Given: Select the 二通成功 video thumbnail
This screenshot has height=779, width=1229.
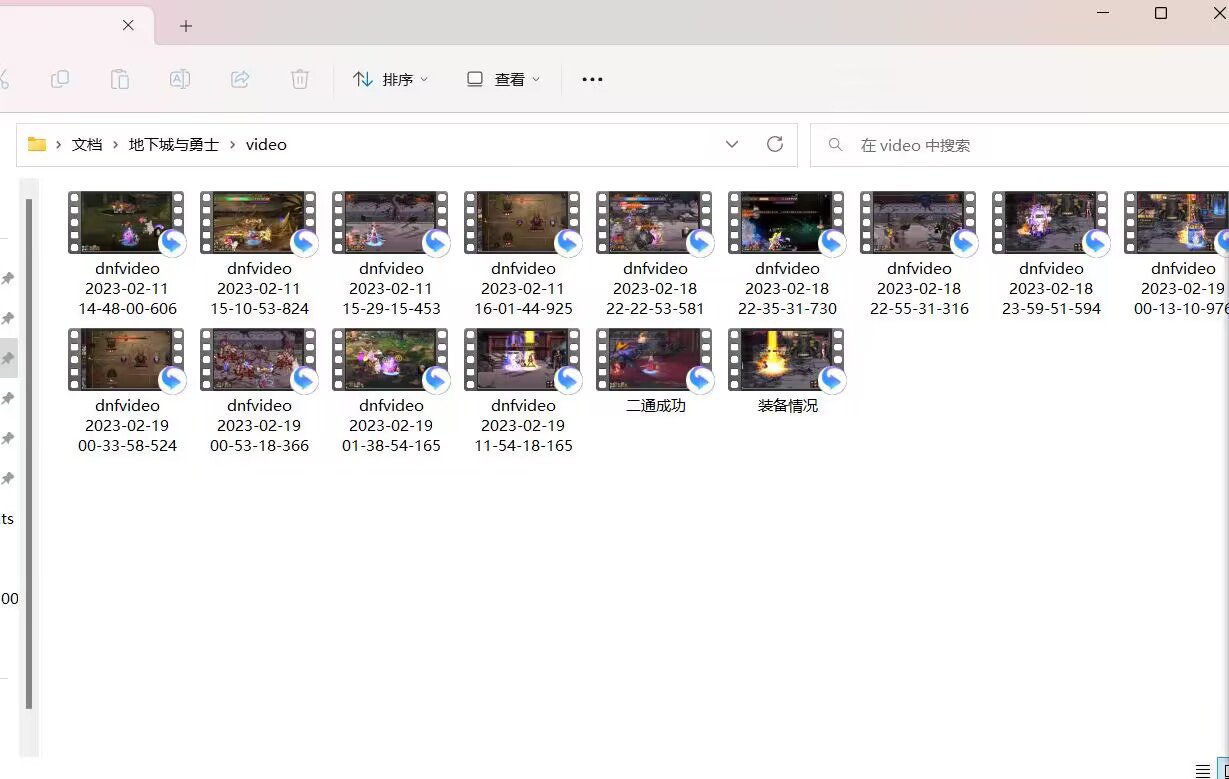Looking at the screenshot, I should (655, 360).
